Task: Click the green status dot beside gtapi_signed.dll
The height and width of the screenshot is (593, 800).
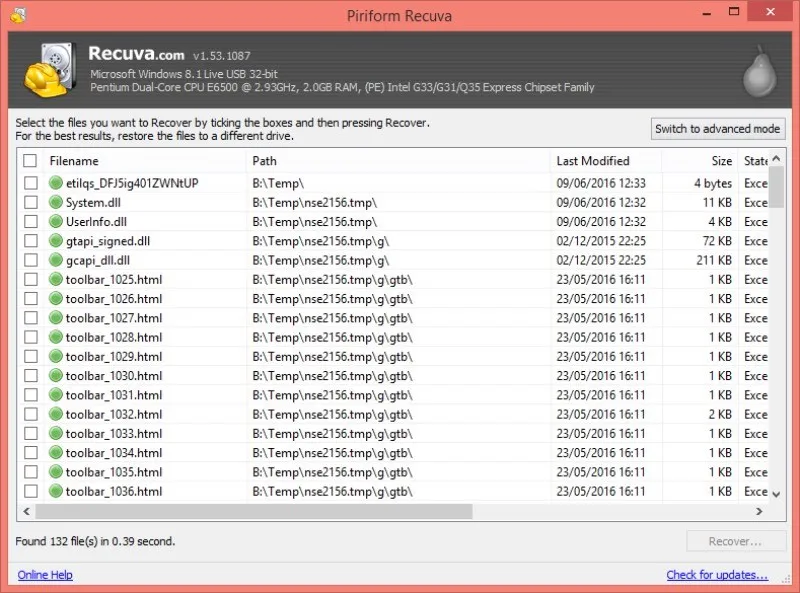Action: pyautogui.click(x=56, y=241)
